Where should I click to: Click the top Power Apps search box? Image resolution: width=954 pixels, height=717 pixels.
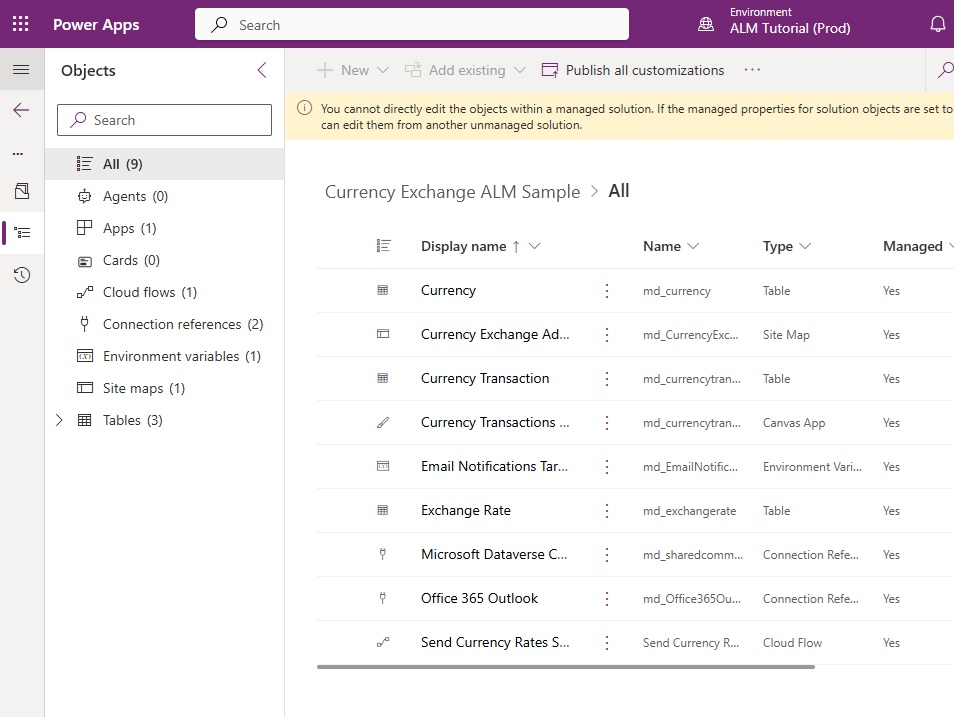(x=412, y=24)
